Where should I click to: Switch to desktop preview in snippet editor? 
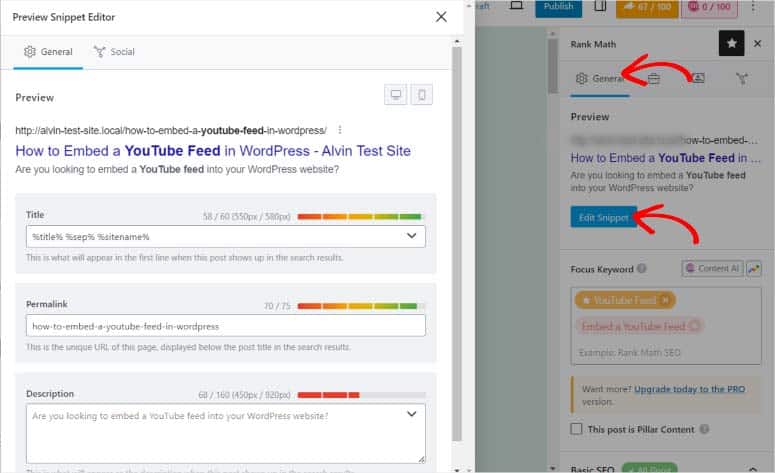click(396, 95)
